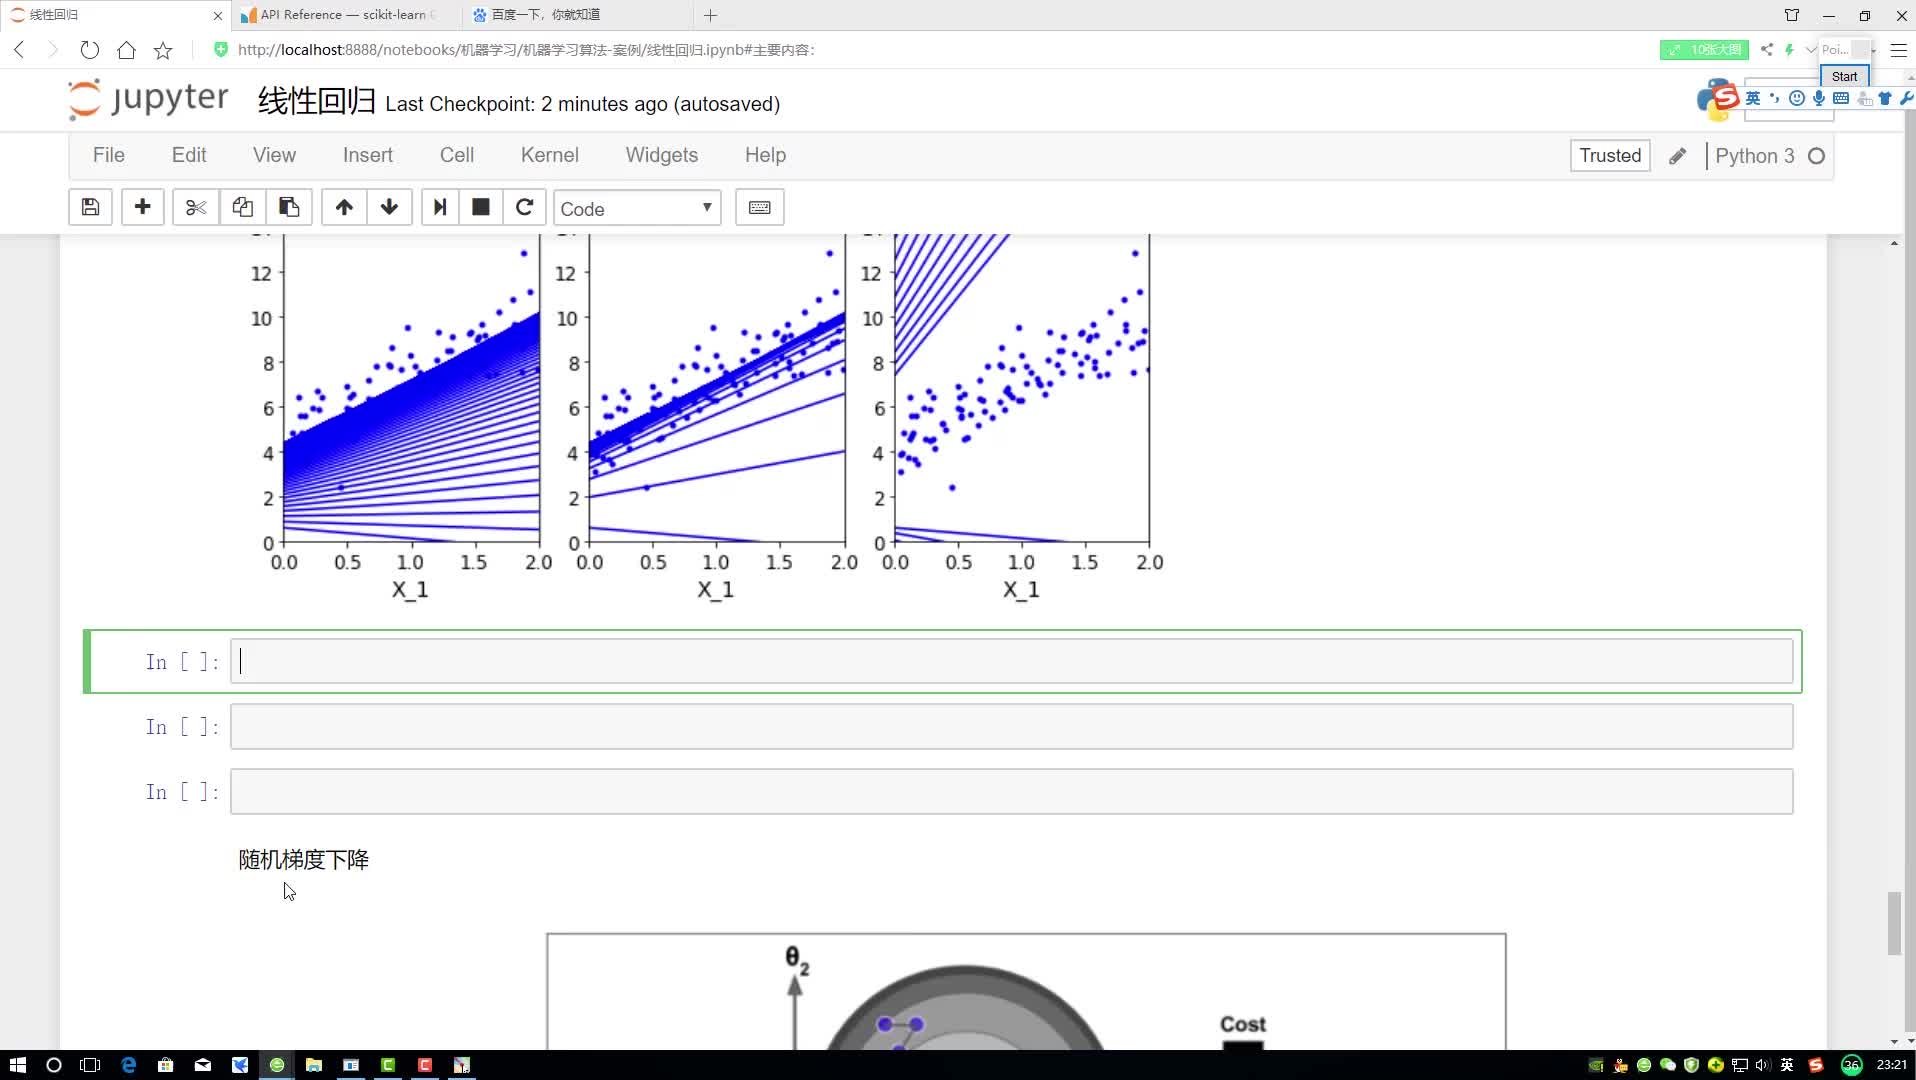The height and width of the screenshot is (1080, 1916).
Task: Cut selected cells with the scissors icon
Action: point(195,207)
